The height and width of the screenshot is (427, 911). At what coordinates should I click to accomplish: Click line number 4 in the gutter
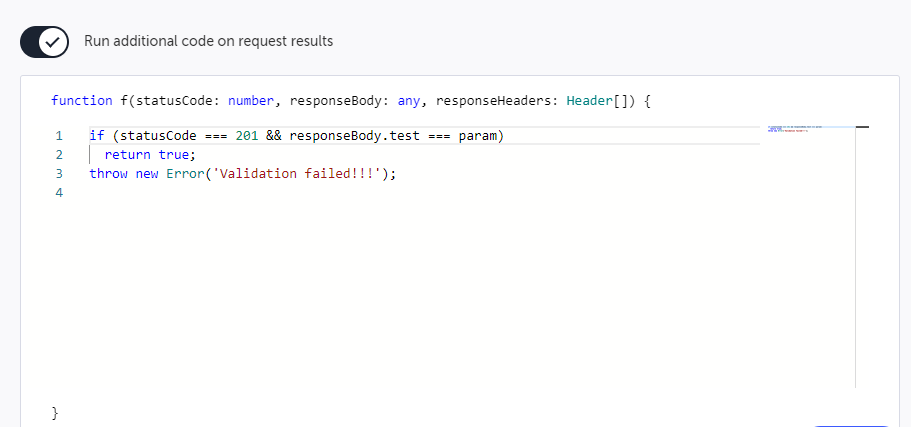pyautogui.click(x=59, y=192)
